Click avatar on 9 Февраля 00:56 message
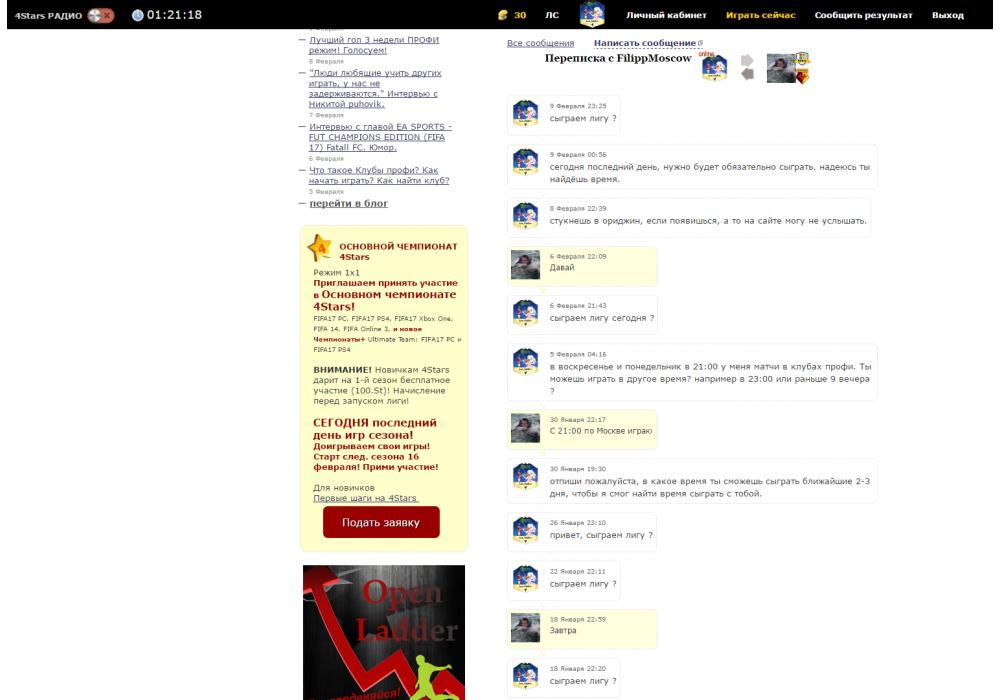This screenshot has height=700, width=1000. click(526, 162)
